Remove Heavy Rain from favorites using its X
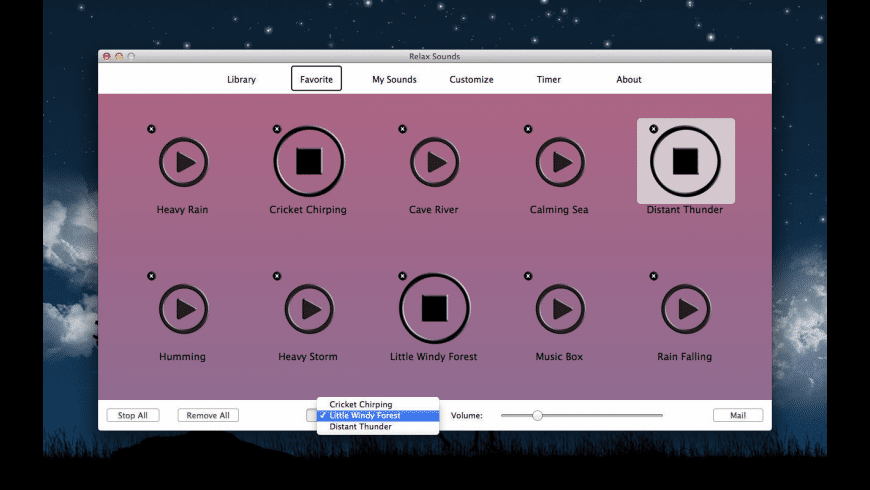This screenshot has height=490, width=870. (x=152, y=129)
